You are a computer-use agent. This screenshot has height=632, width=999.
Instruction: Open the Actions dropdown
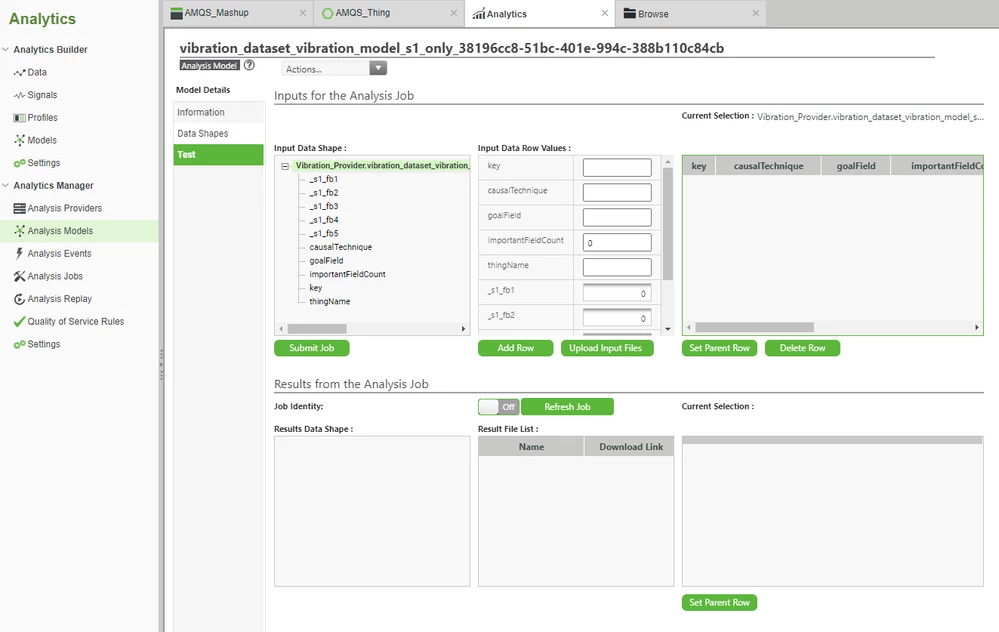tap(334, 69)
